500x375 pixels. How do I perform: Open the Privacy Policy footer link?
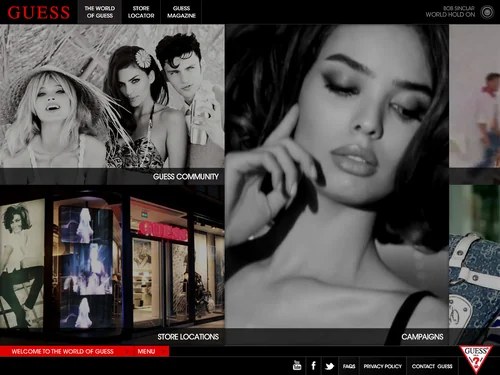point(383,366)
